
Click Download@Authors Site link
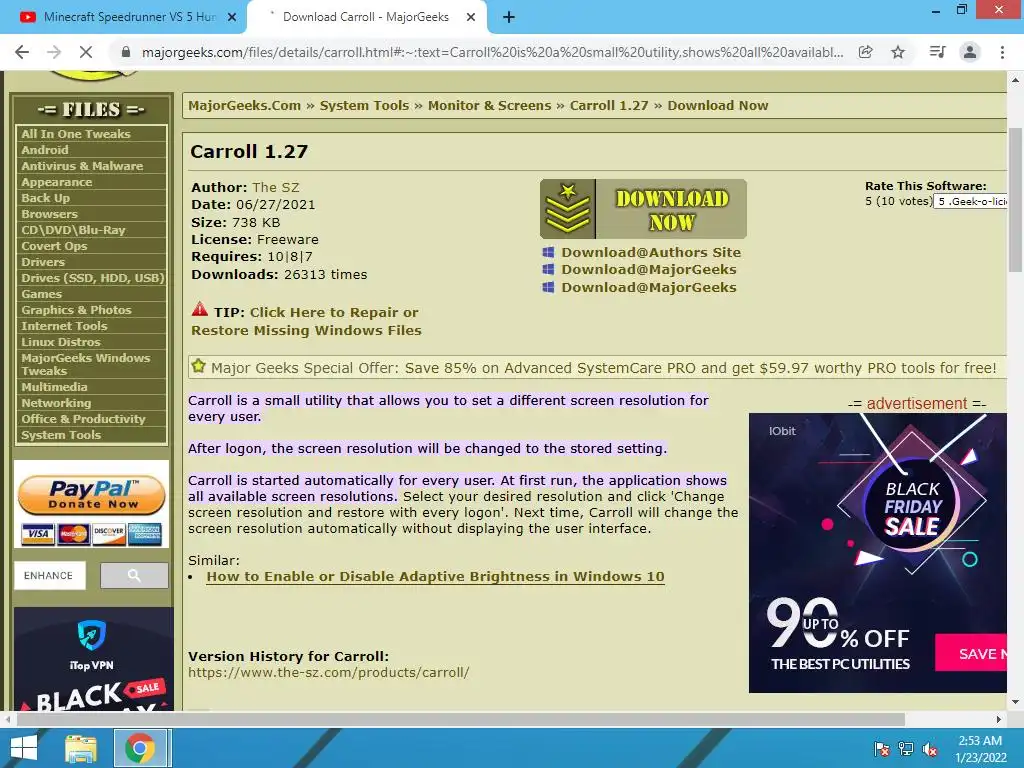click(x=650, y=252)
